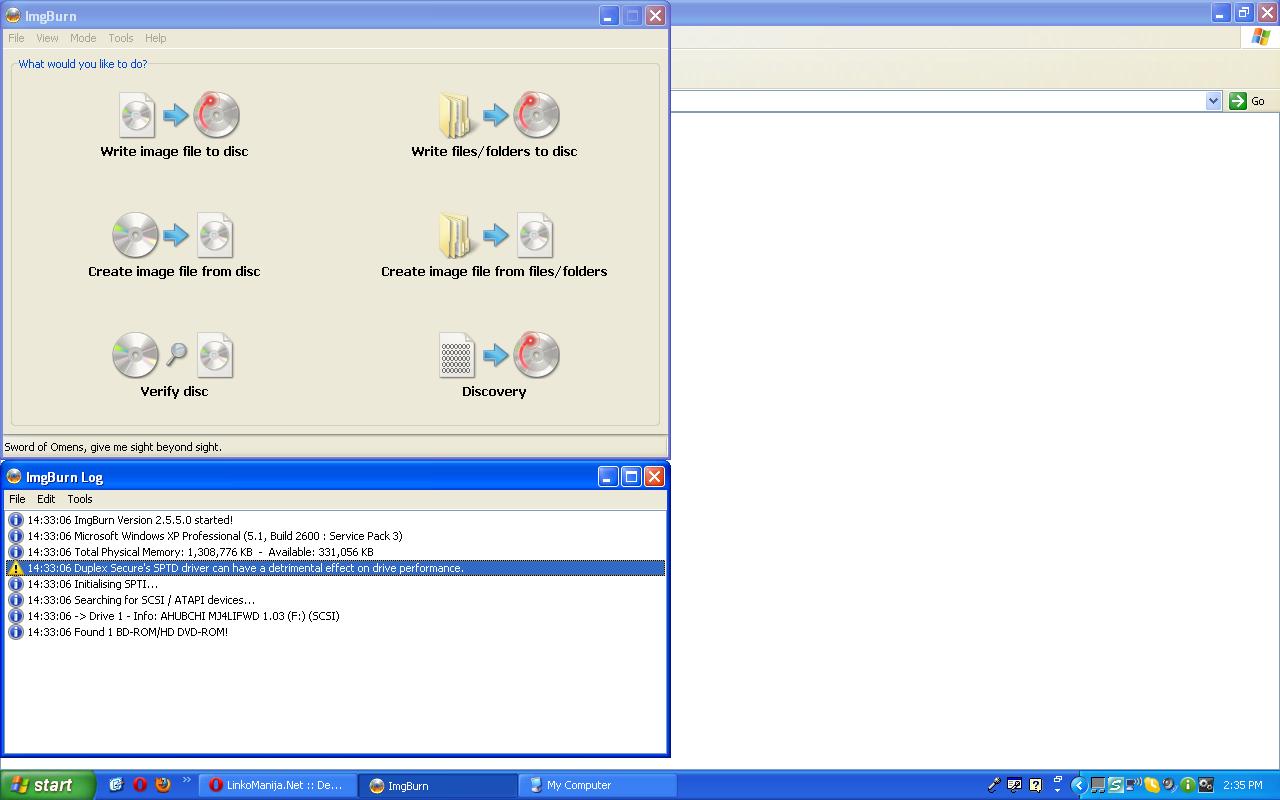Open Discovery mode
Viewport: 1280px width, 800px height.
499,355
